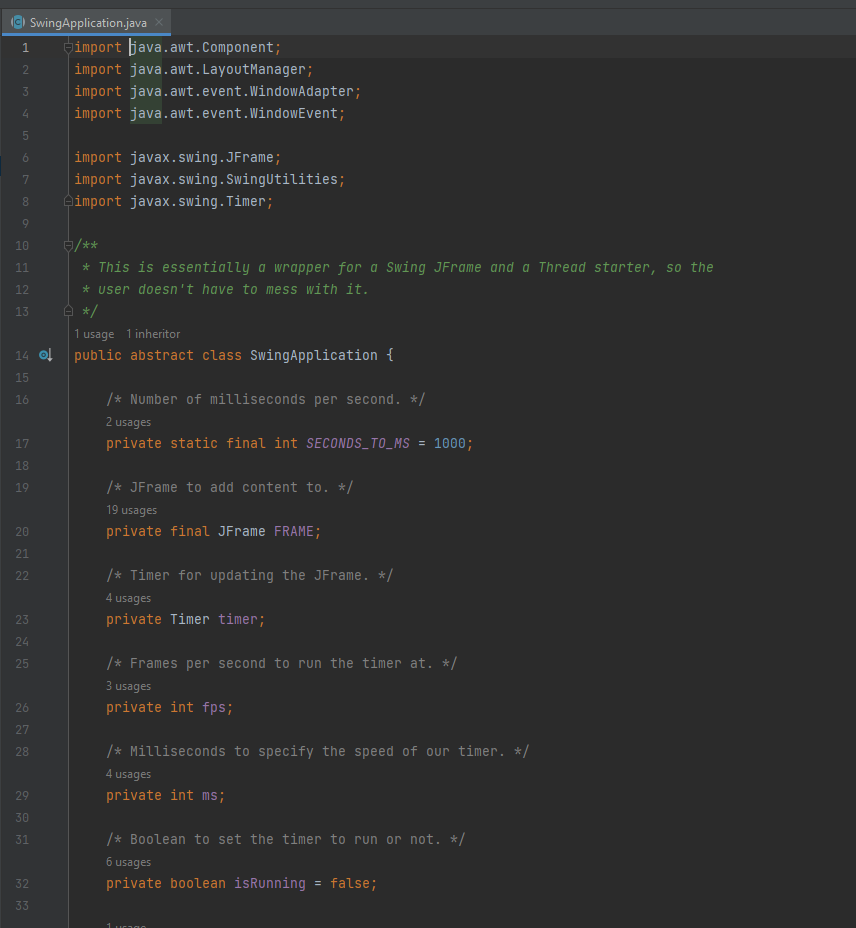This screenshot has width=856, height=928.
Task: Click 'javax.swing.Timer' import on line 8
Action: [x=198, y=201]
